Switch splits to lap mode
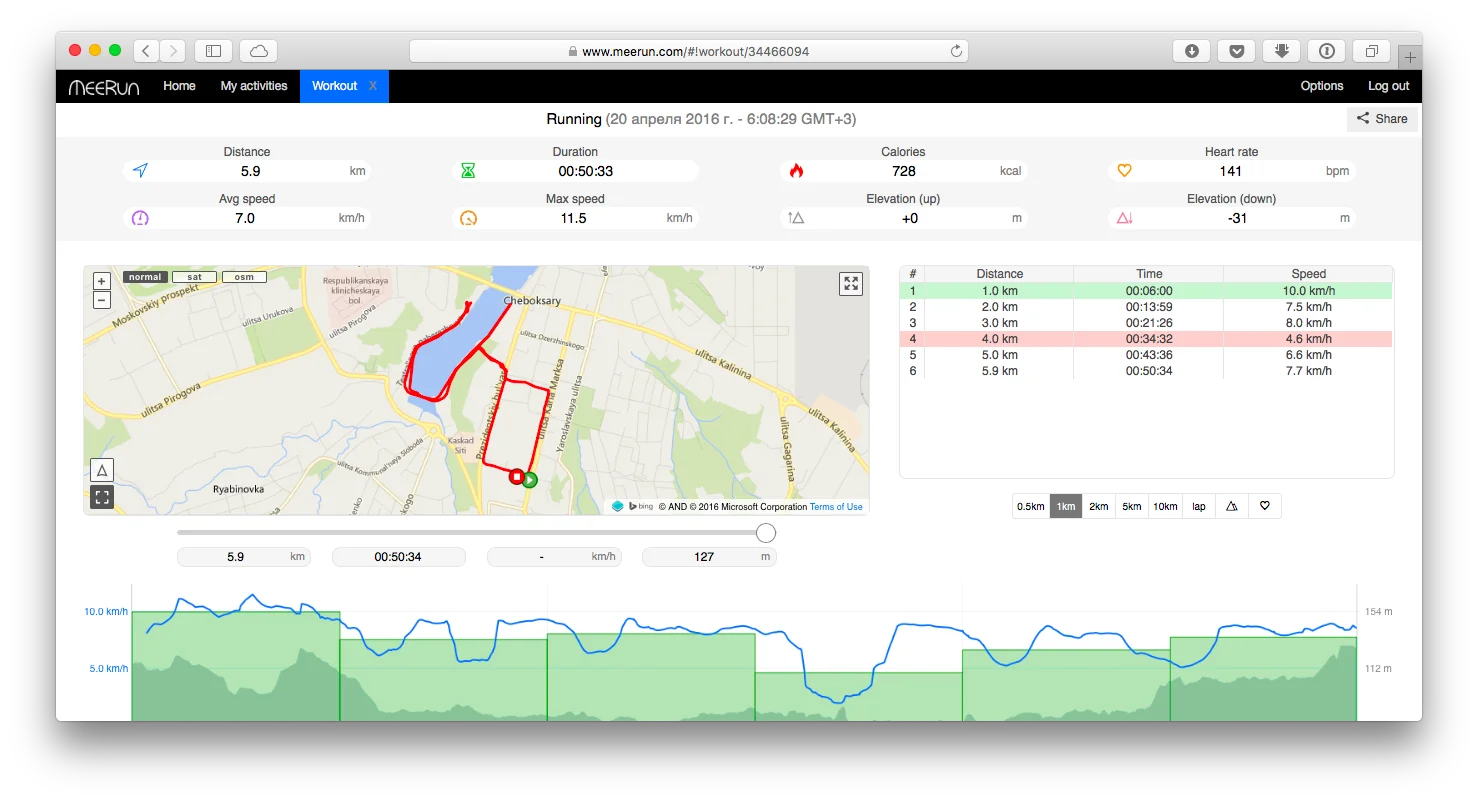This screenshot has width=1478, height=801. (1198, 506)
